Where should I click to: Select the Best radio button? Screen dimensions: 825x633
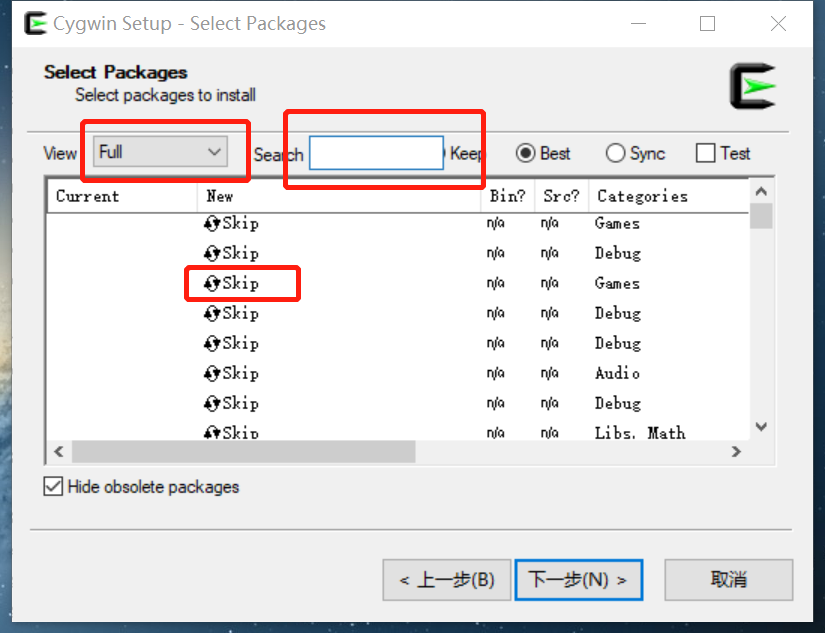click(525, 153)
